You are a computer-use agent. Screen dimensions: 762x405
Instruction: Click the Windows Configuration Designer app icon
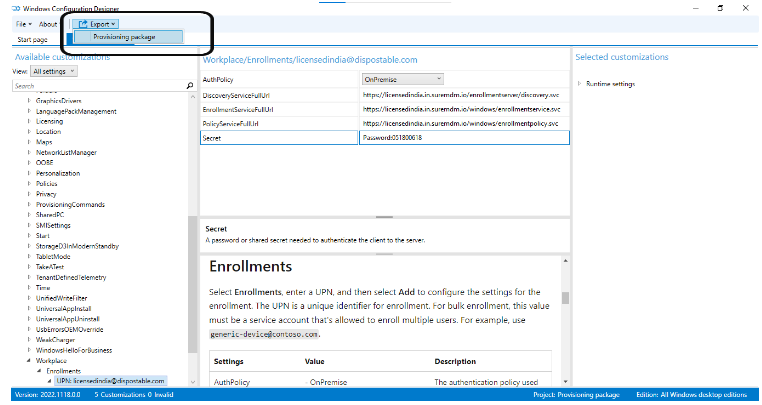16,8
